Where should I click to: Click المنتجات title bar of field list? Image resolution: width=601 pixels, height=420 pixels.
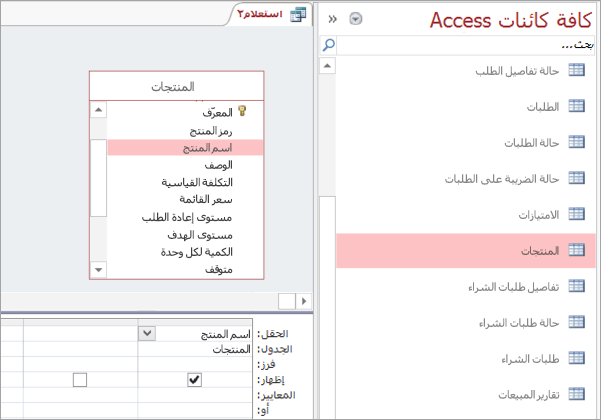(x=176, y=86)
